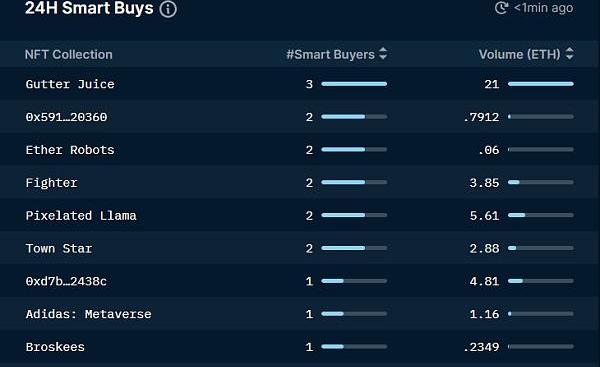Viewport: 600px width, 367px height.
Task: Click Gutter Juice smart buyers bar
Action: pos(354,84)
